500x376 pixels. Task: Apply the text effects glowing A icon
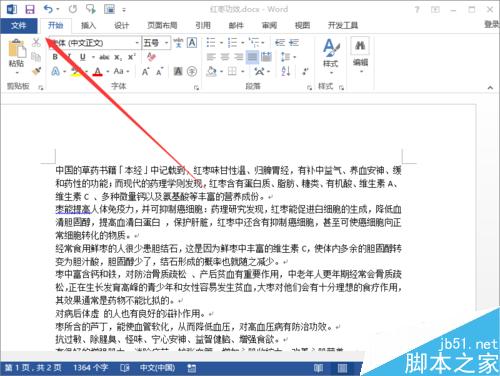(55, 71)
